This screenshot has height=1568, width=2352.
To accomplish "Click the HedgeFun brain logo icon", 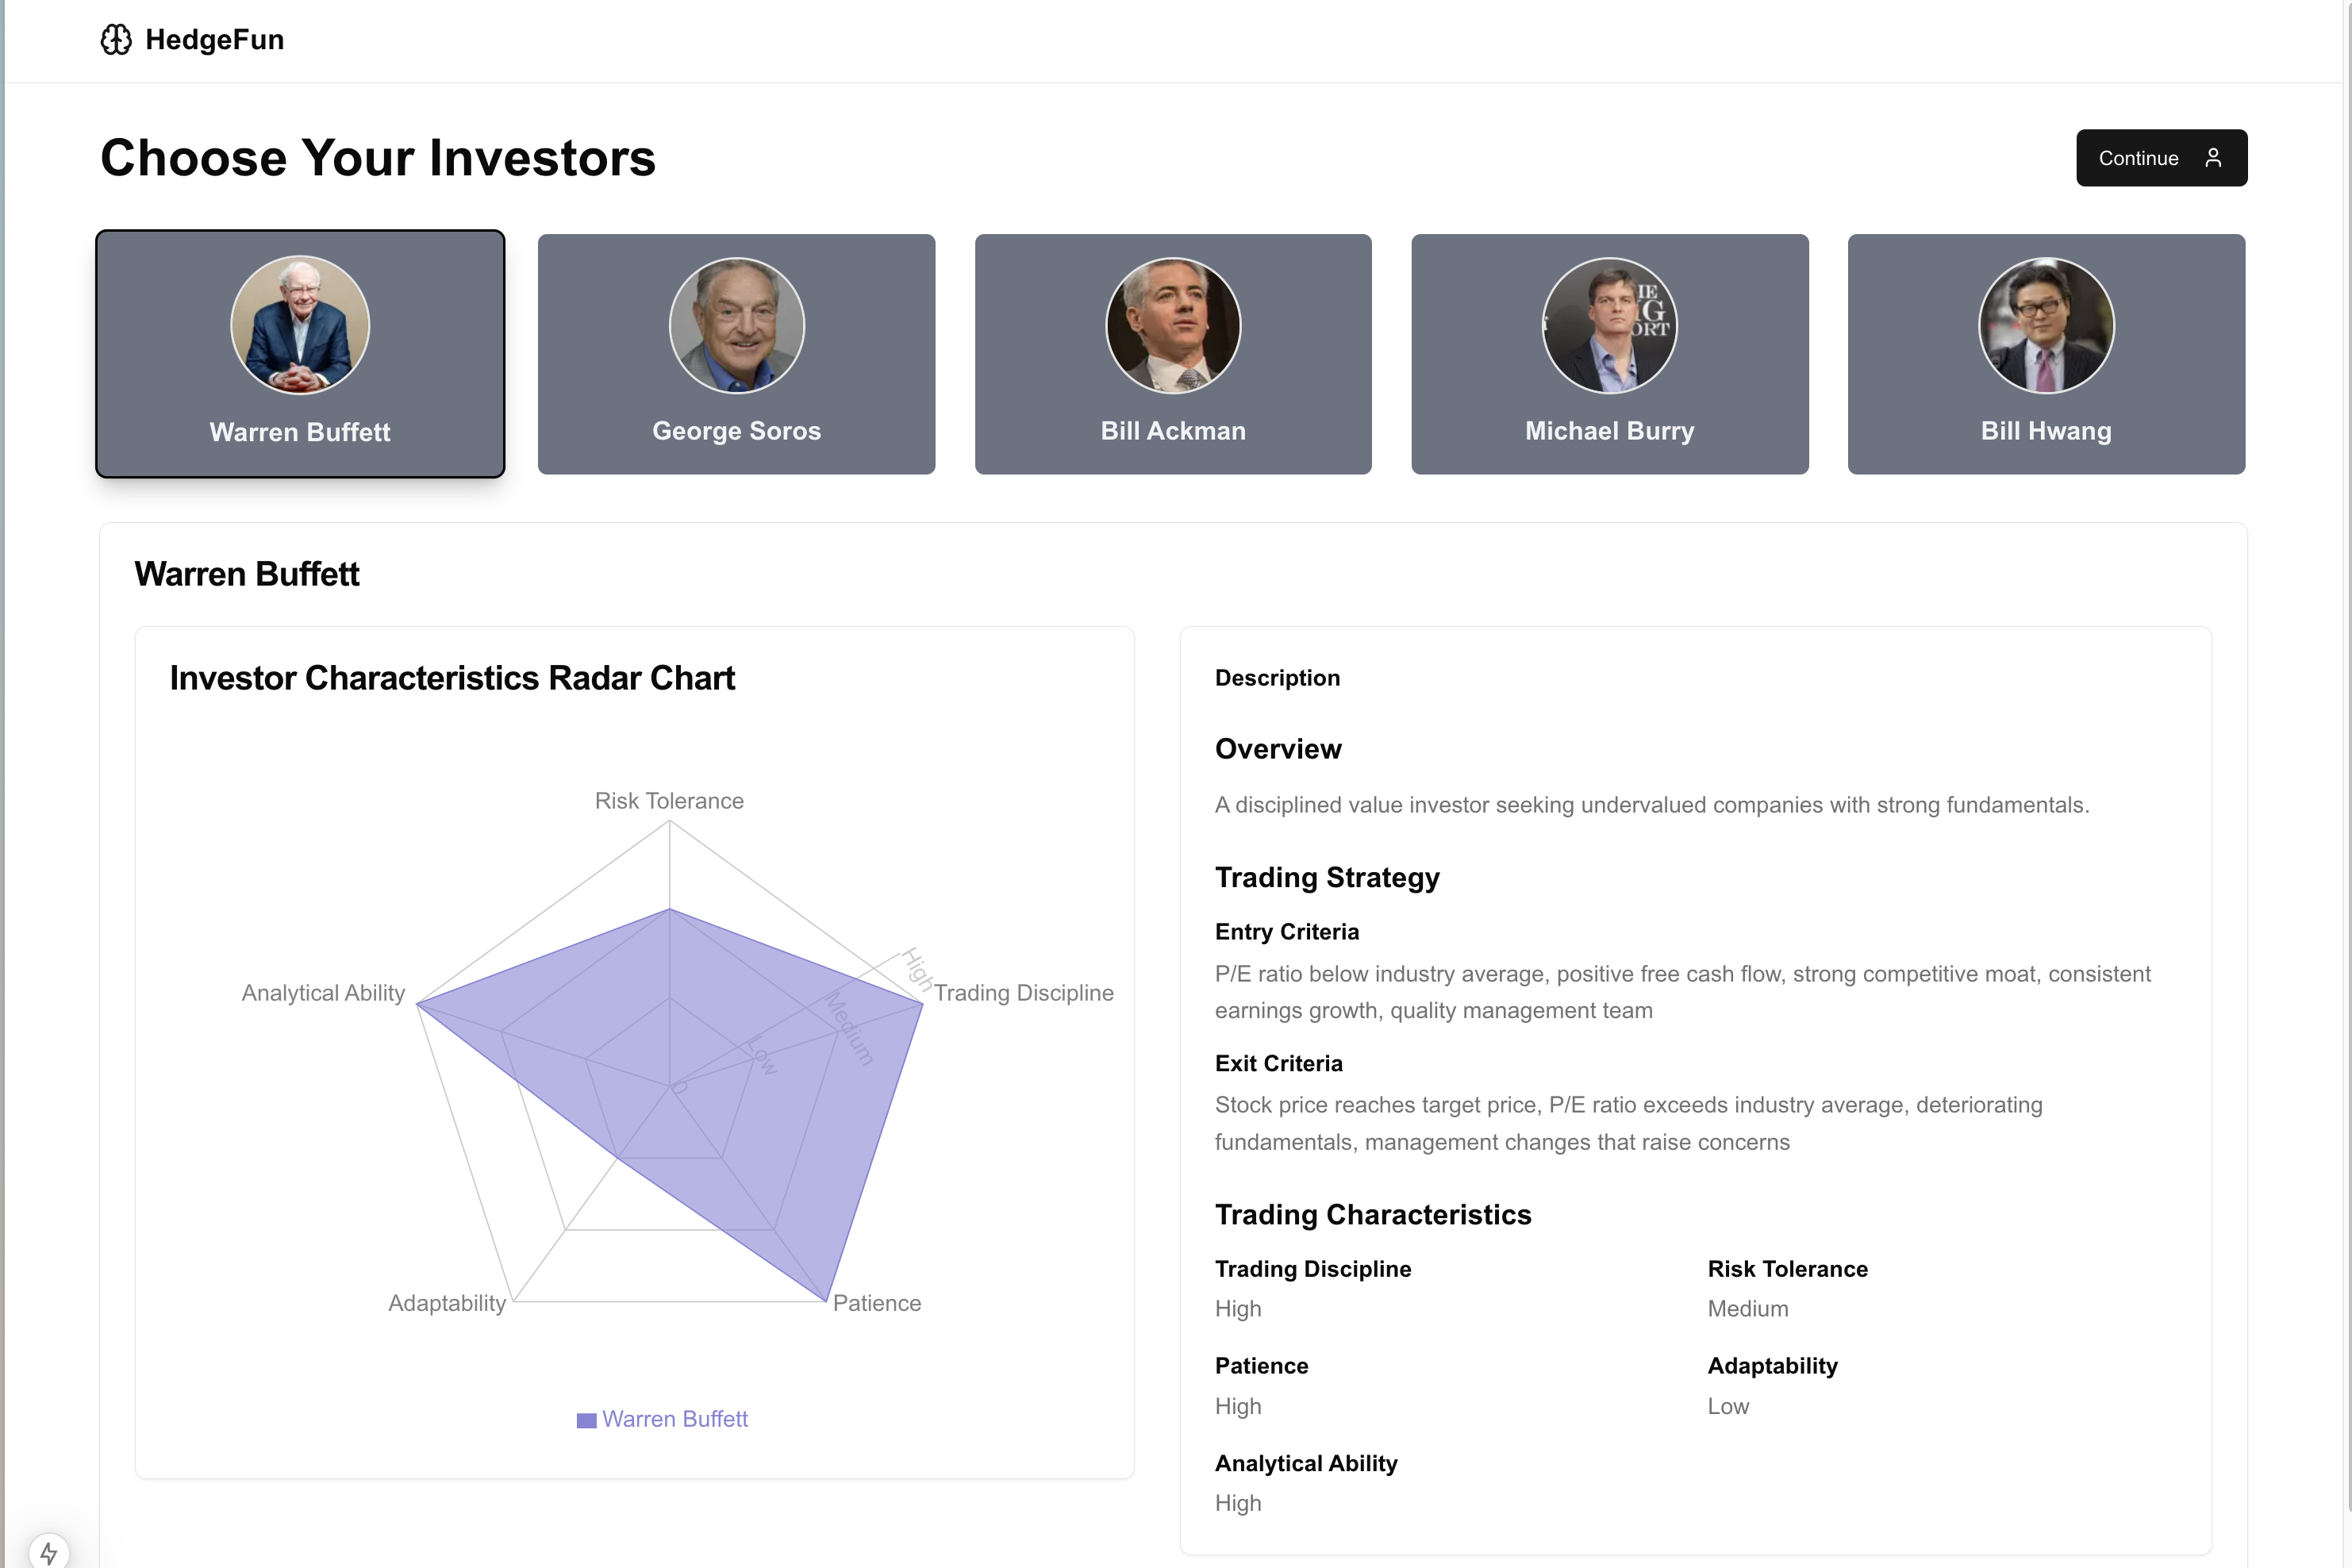I will [x=116, y=40].
